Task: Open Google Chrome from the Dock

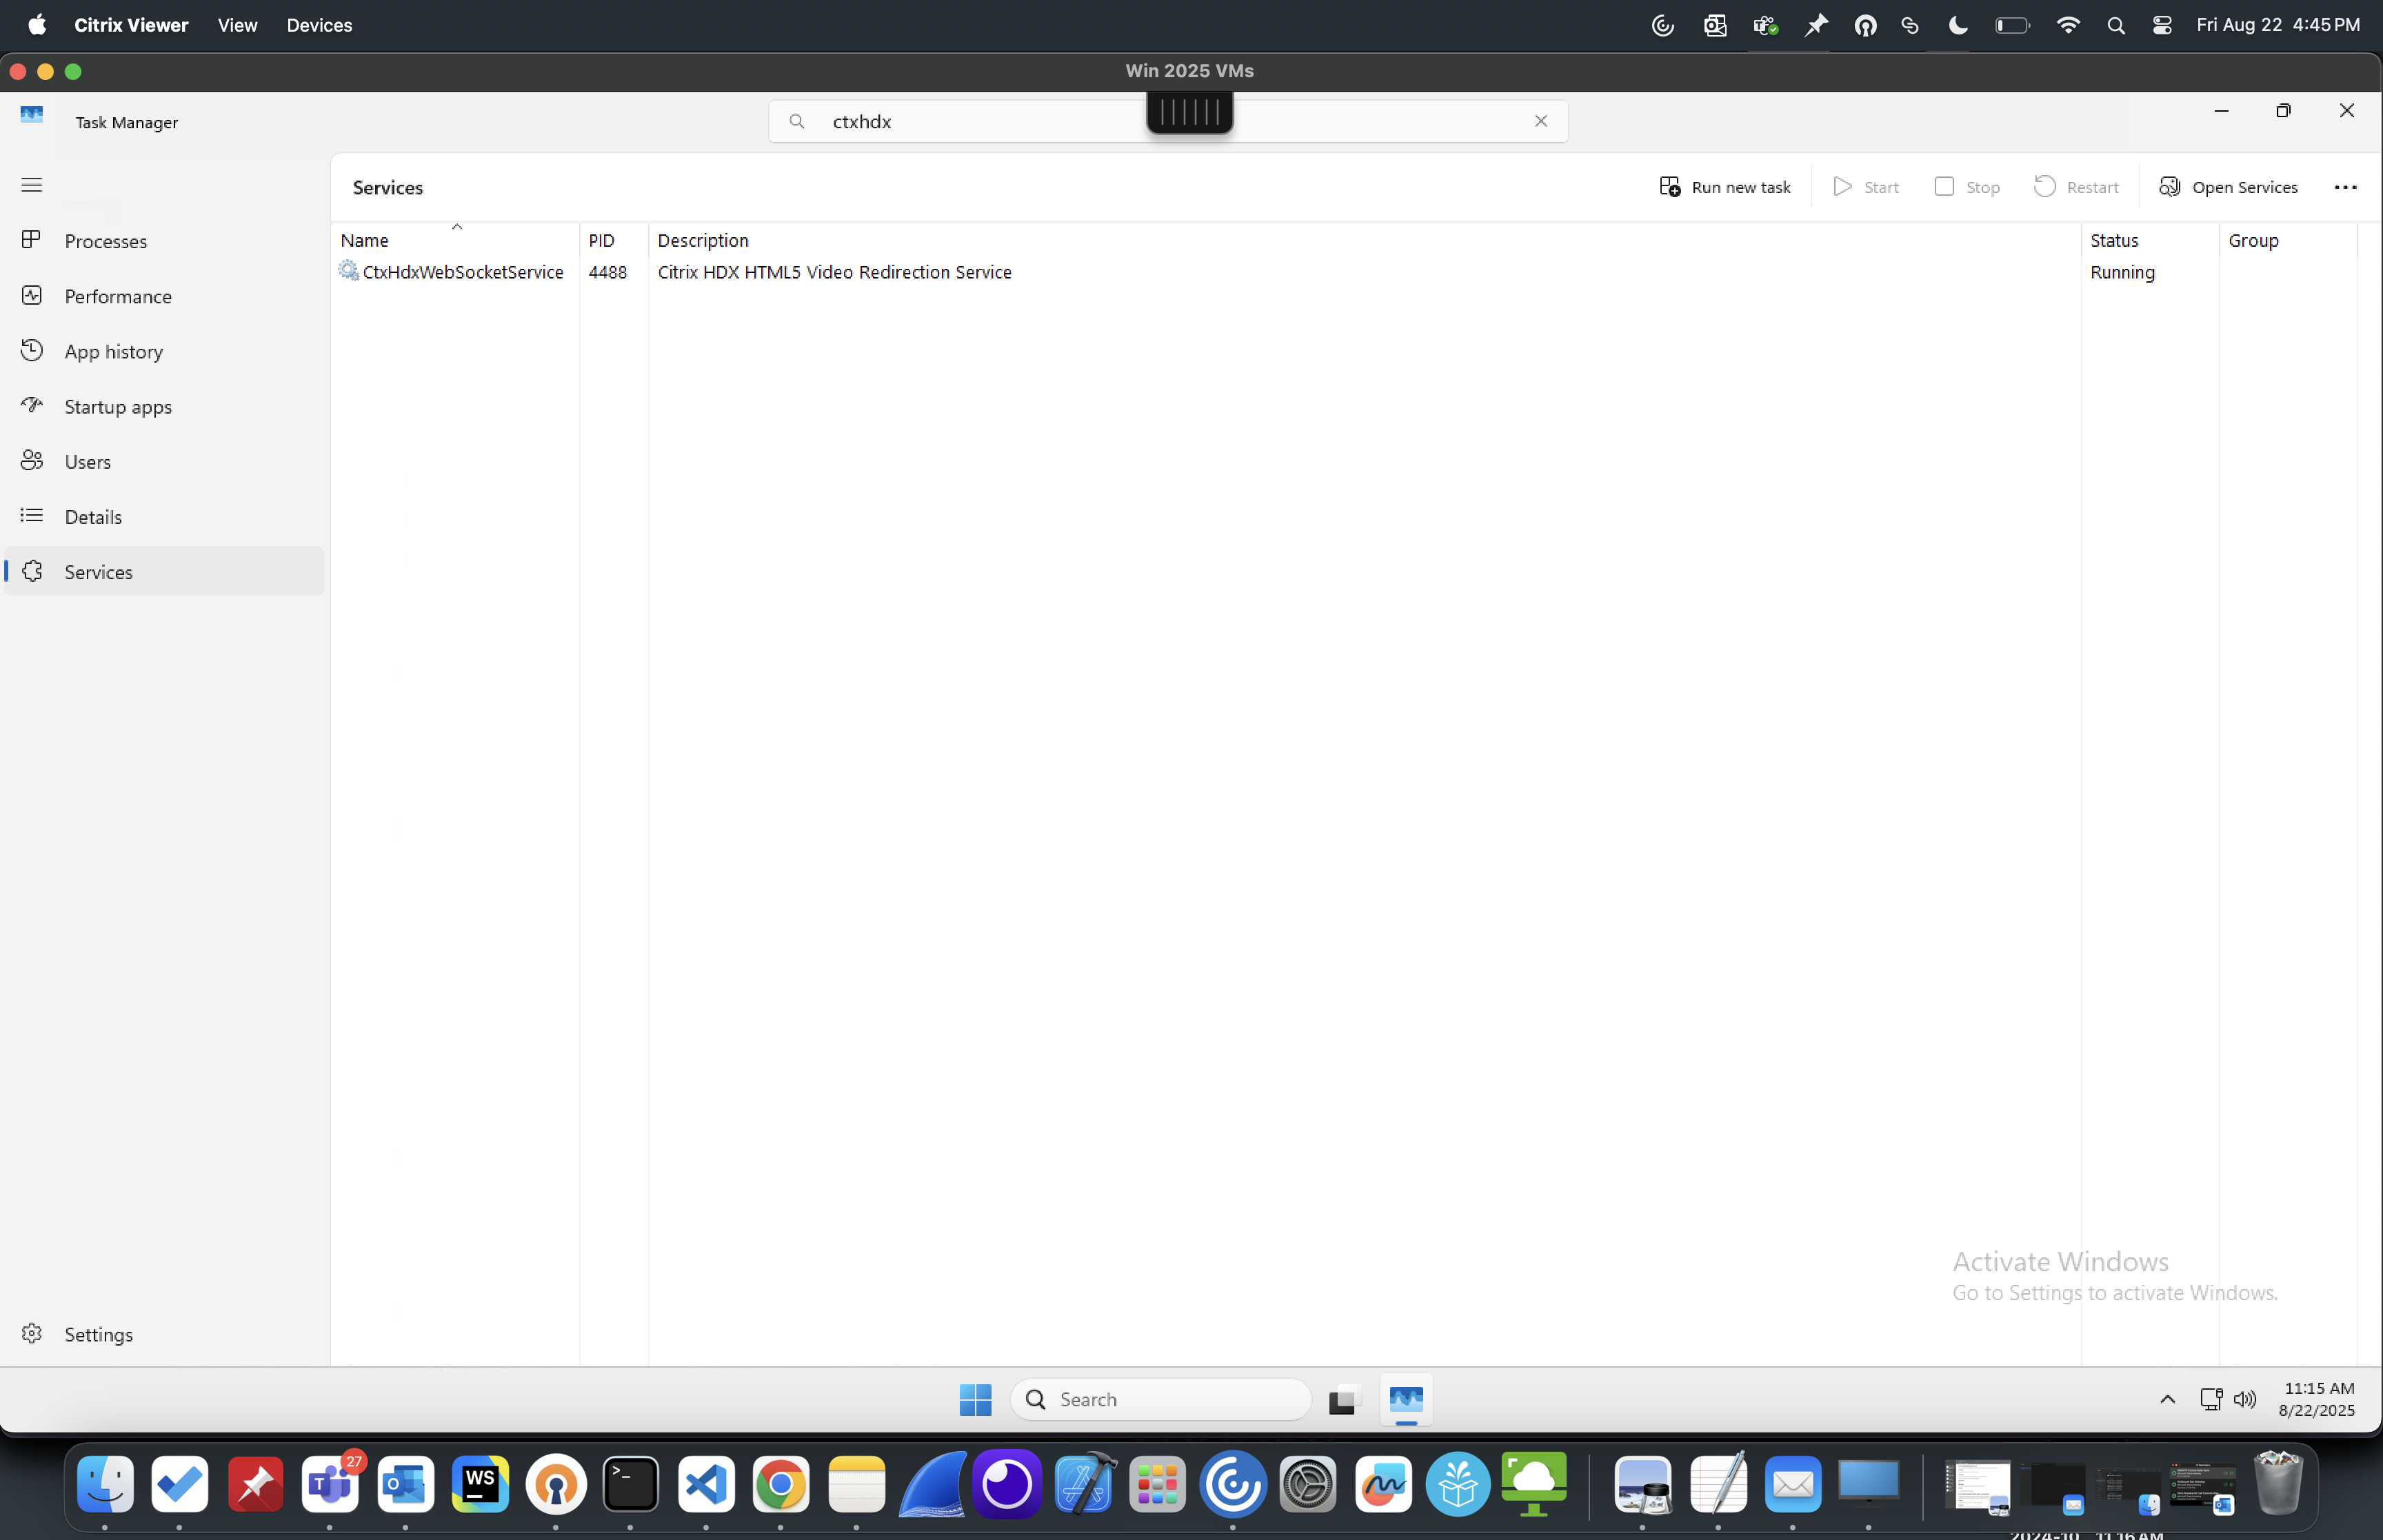Action: coord(781,1484)
